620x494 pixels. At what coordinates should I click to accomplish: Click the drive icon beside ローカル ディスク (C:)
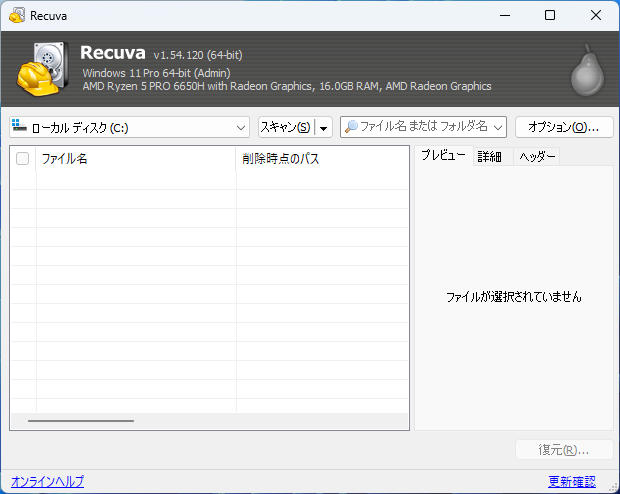(x=19, y=126)
